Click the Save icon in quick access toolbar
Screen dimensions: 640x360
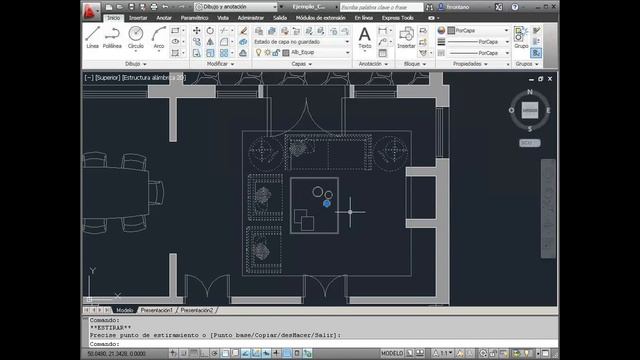131,7
